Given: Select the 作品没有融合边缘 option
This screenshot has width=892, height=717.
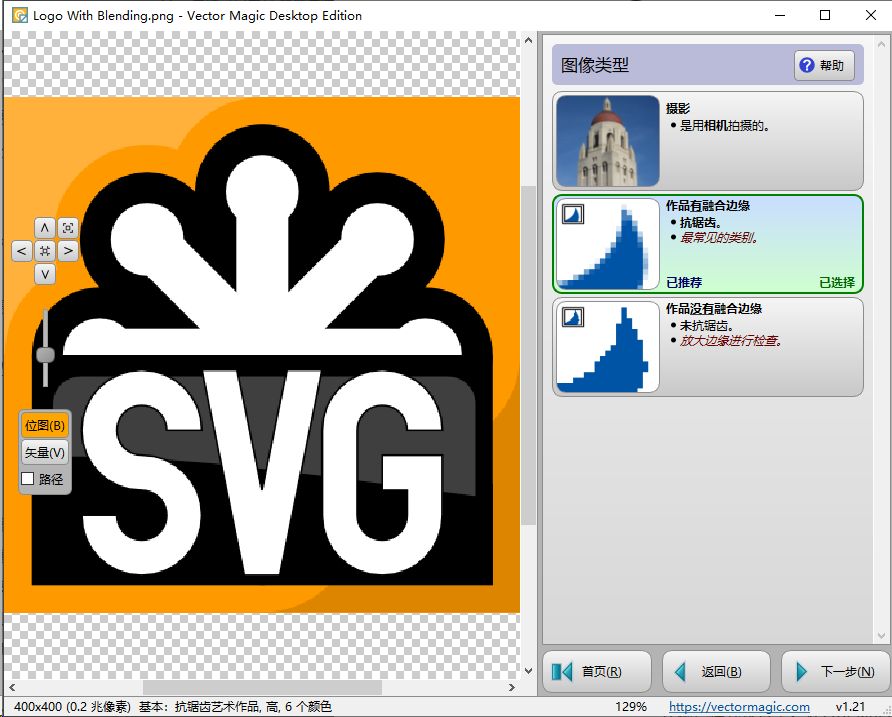Looking at the screenshot, I should 708,347.
